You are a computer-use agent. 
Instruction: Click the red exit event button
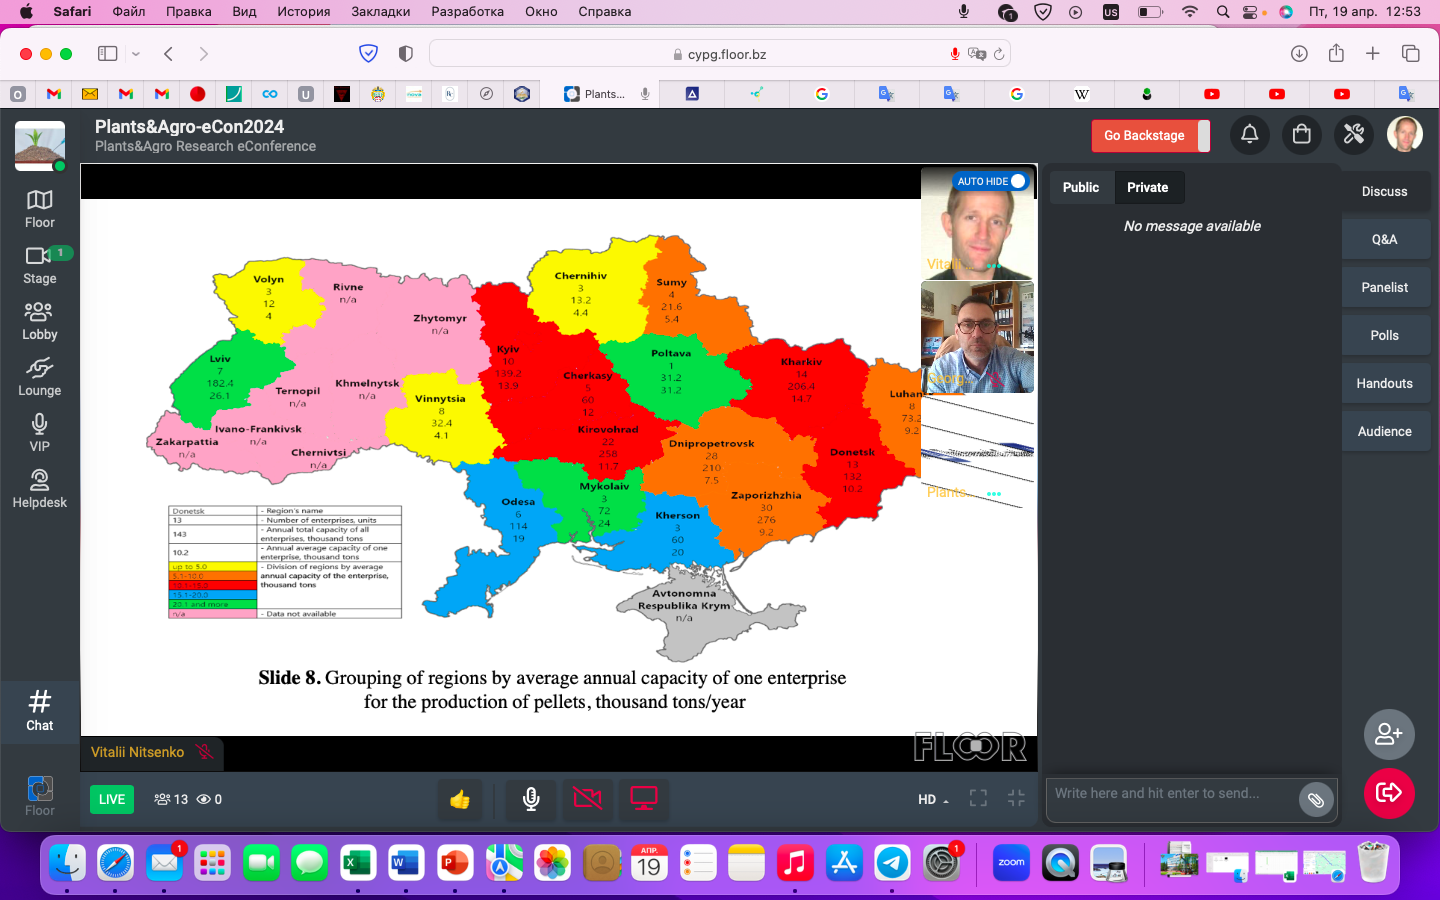(x=1389, y=793)
